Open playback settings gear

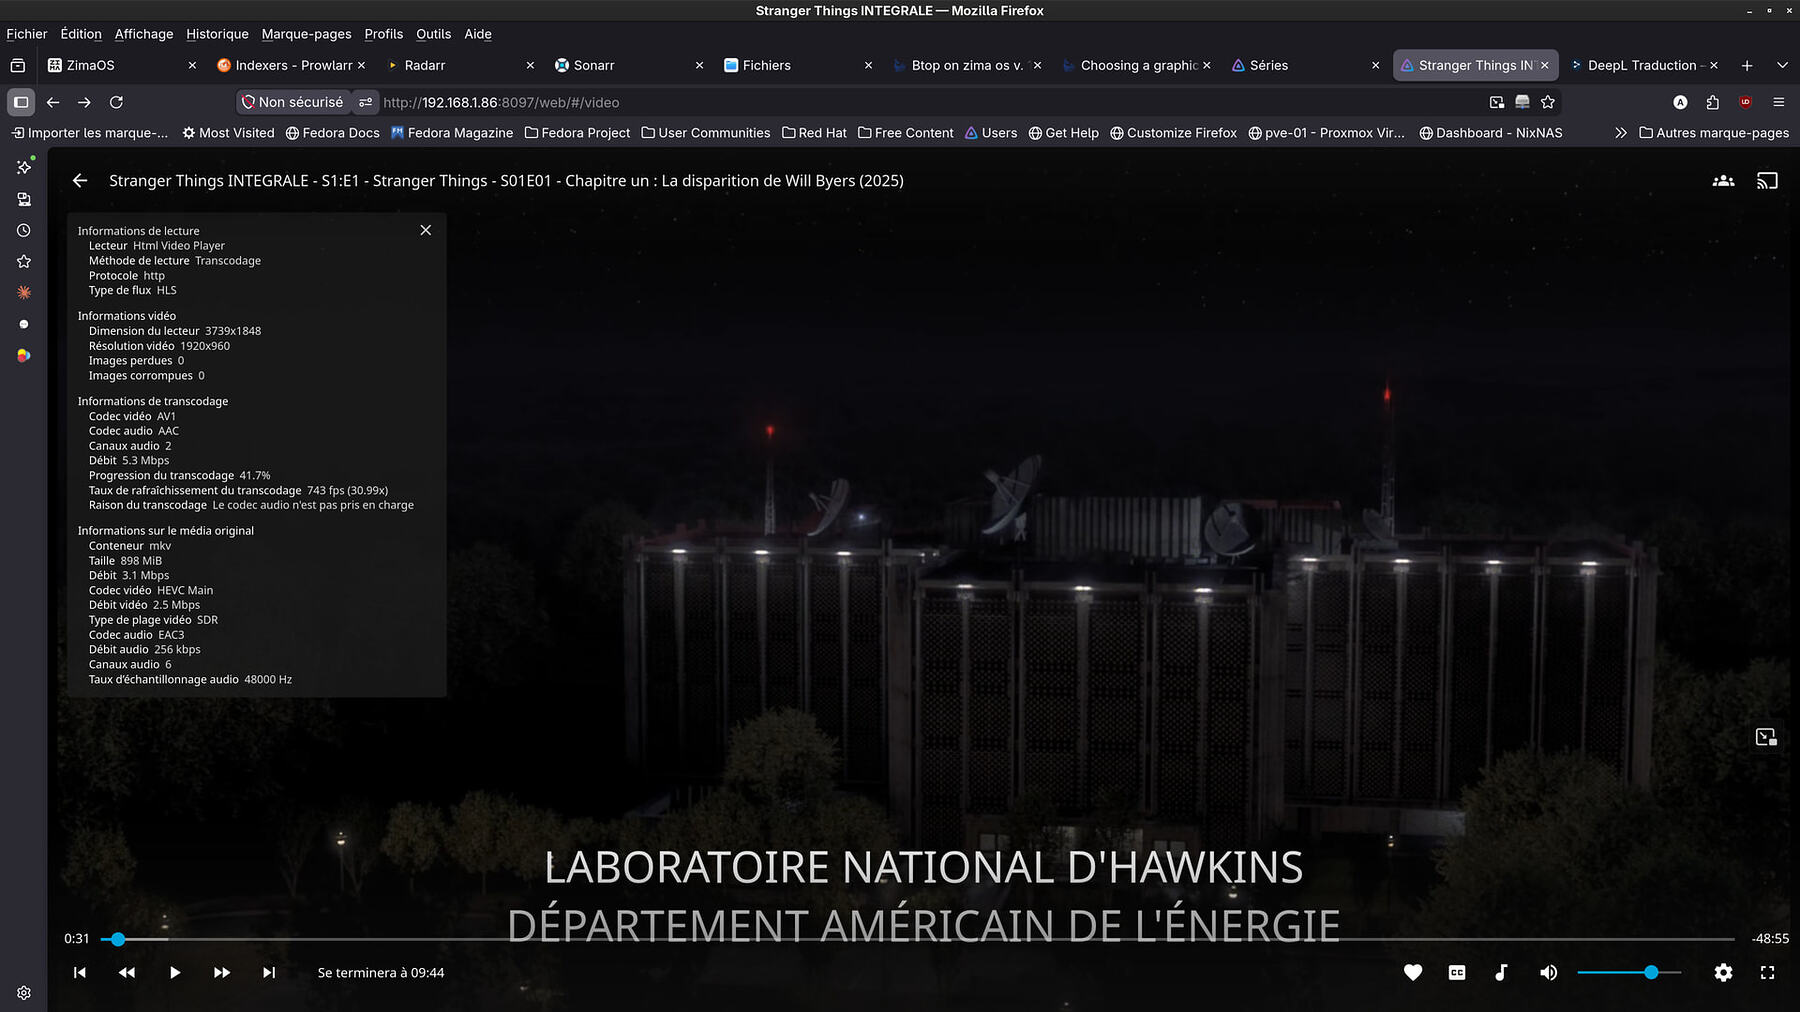point(1723,972)
